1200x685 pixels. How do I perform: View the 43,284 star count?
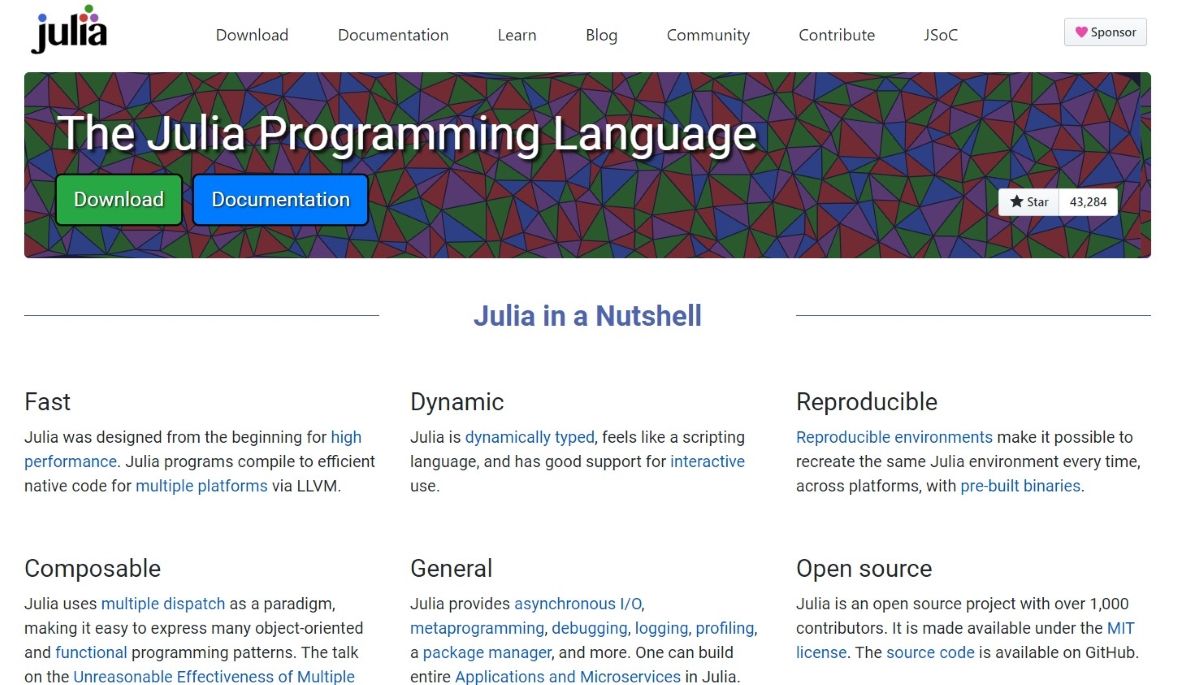[1087, 201]
